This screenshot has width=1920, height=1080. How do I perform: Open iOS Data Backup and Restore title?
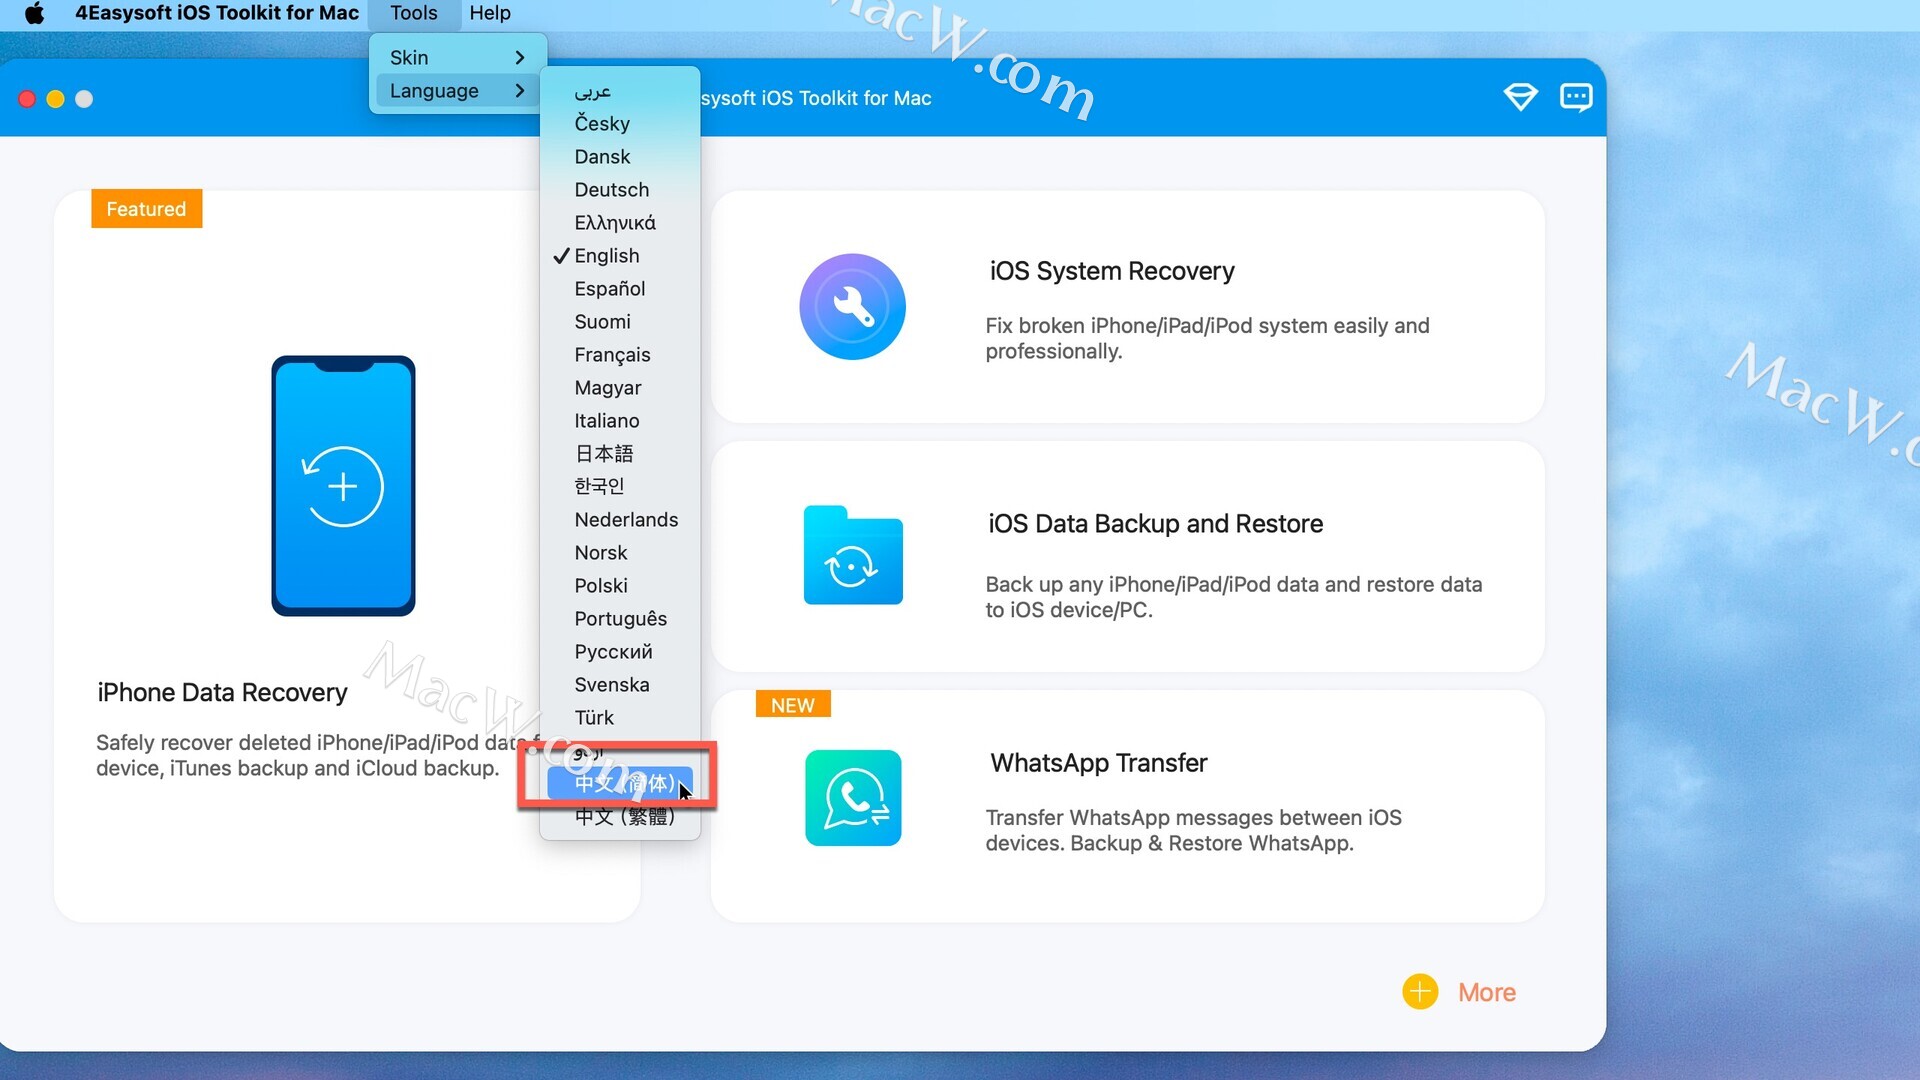[1155, 524]
